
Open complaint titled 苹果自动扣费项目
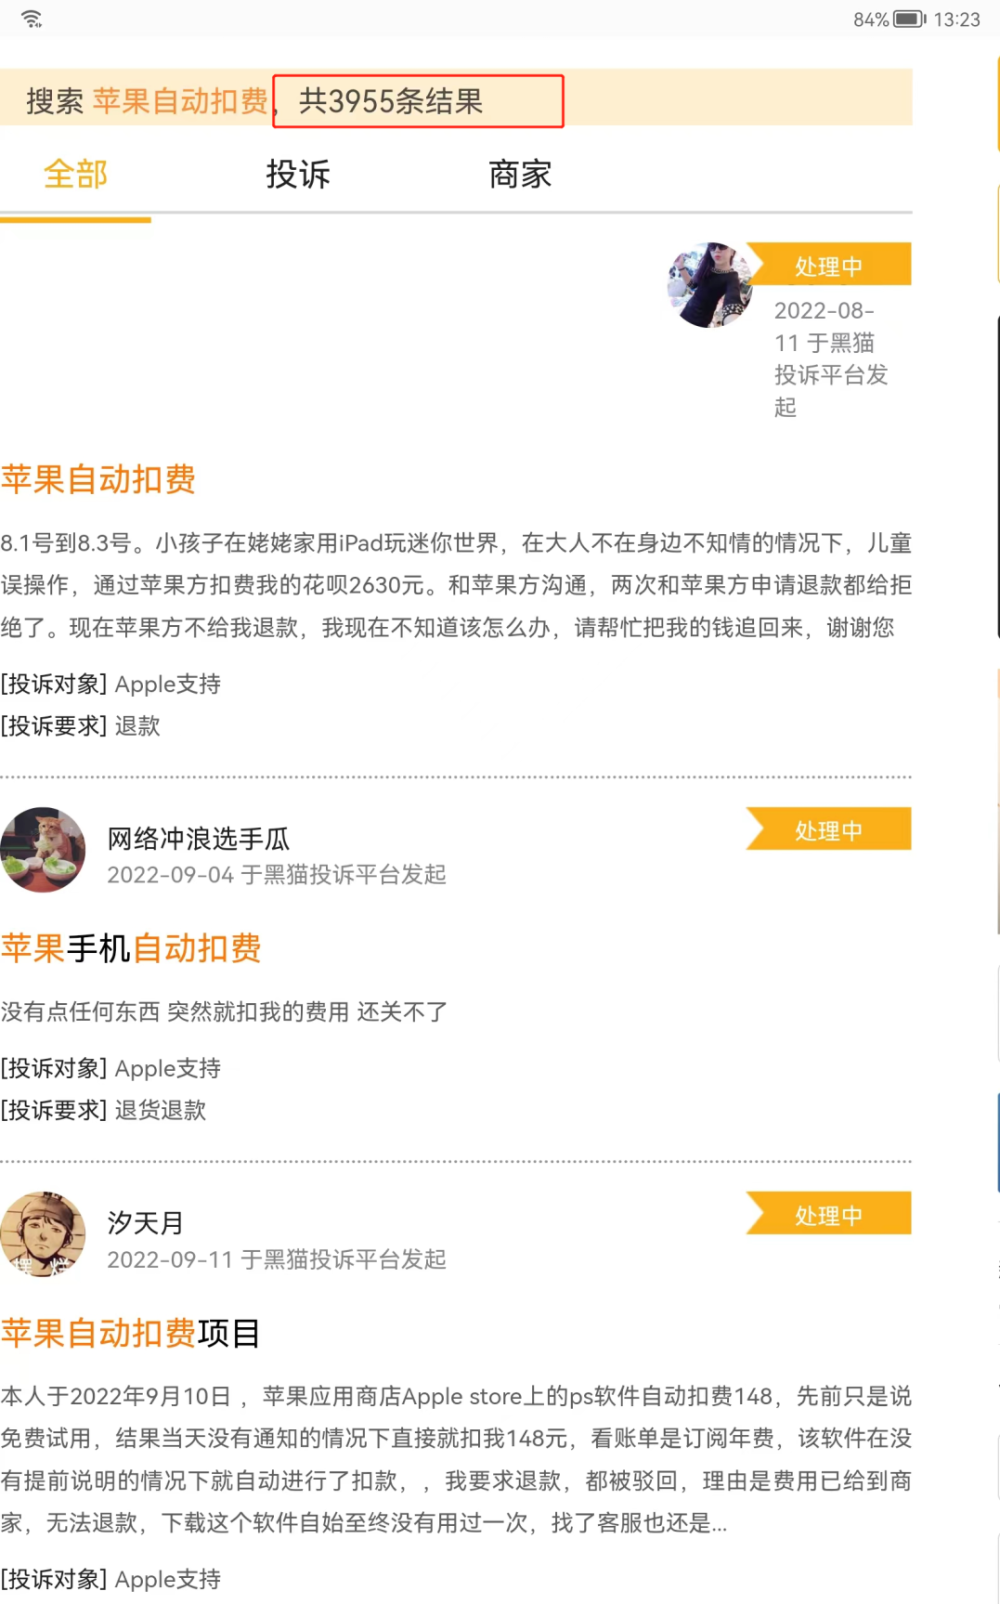tap(131, 1333)
